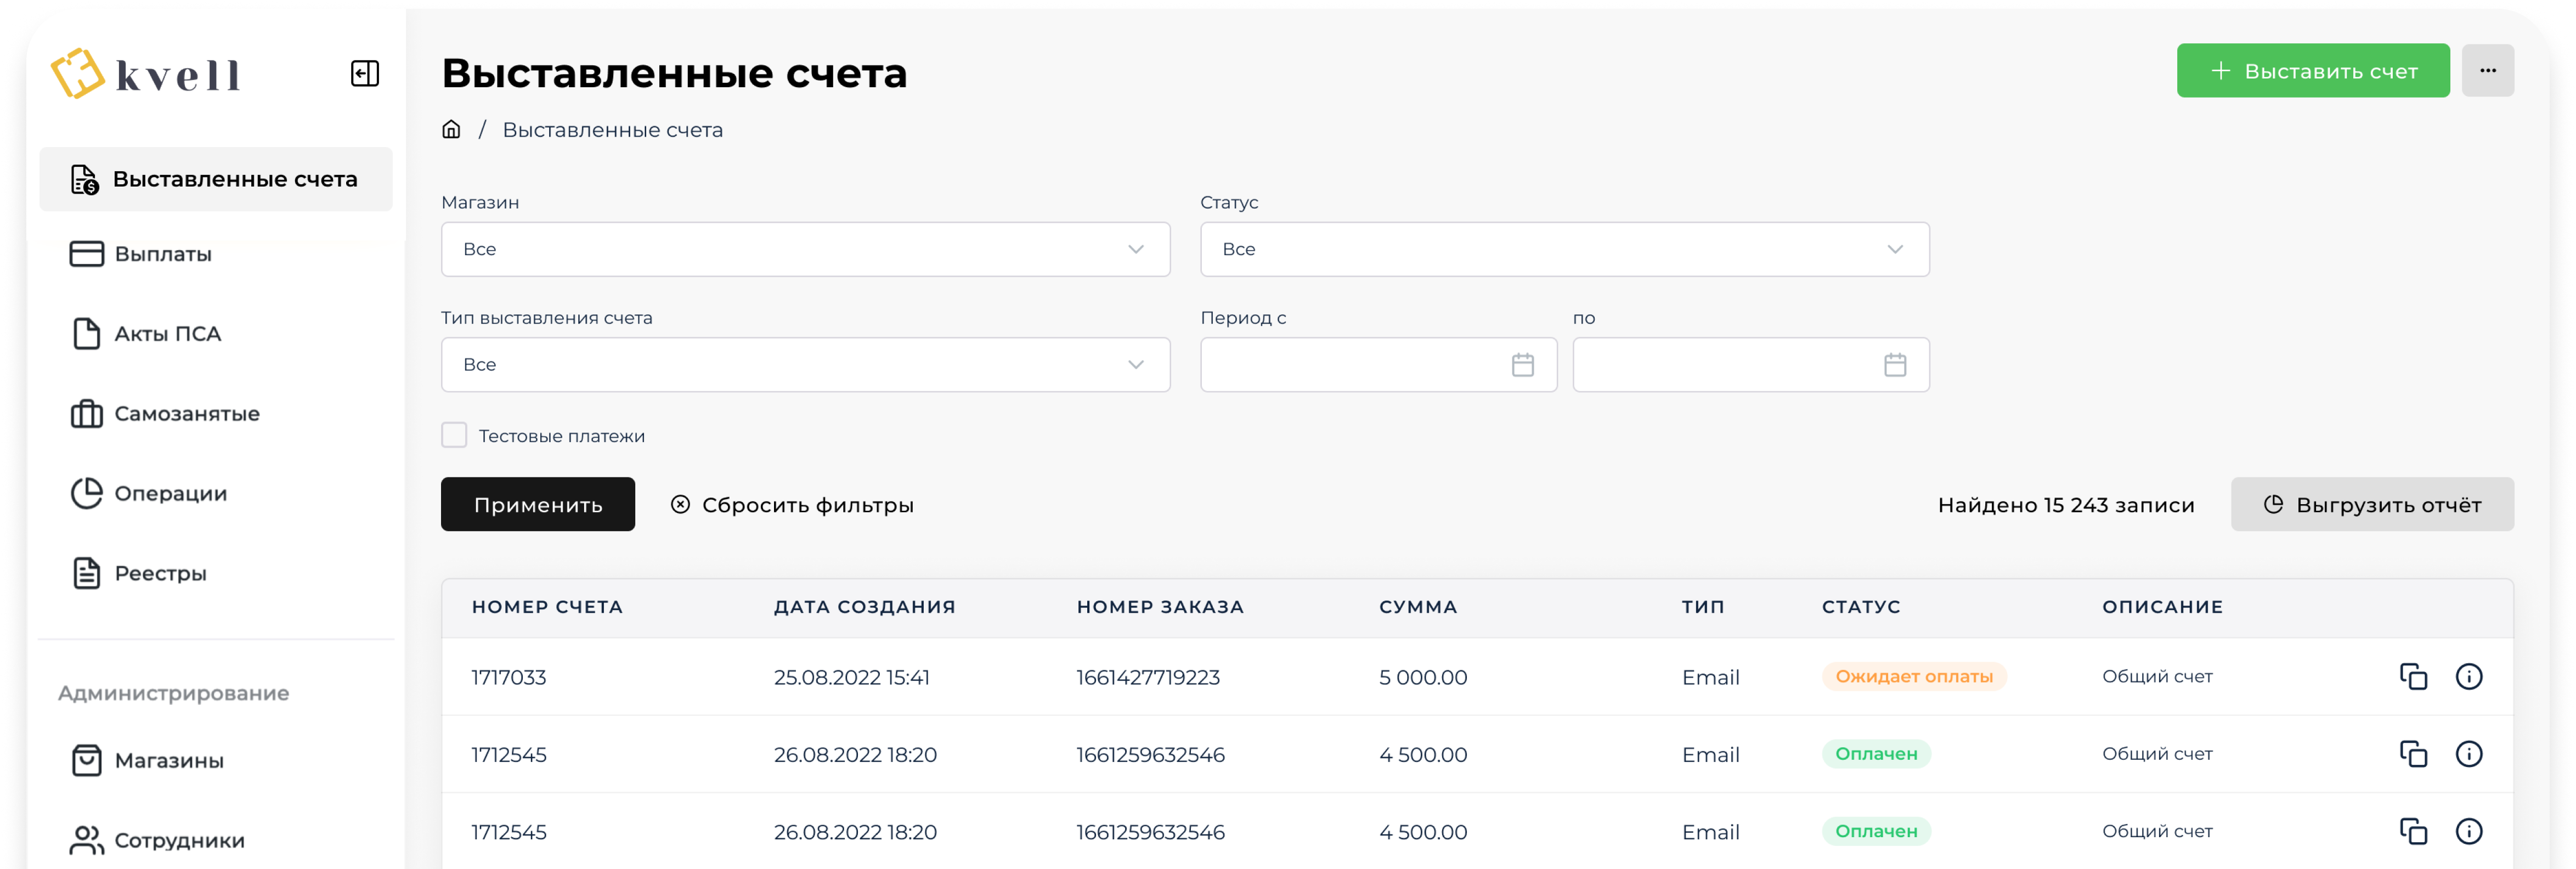The width and height of the screenshot is (2576, 869).
Task: Enable the Тестовые платежи checkbox
Action: (x=454, y=435)
